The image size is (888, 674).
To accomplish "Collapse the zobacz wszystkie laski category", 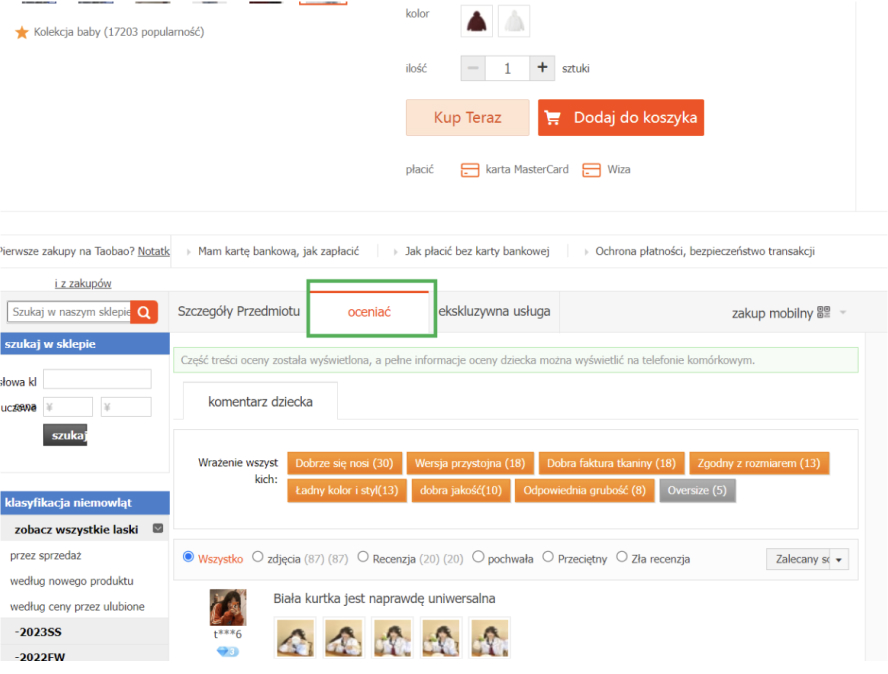I will [x=157, y=529].
